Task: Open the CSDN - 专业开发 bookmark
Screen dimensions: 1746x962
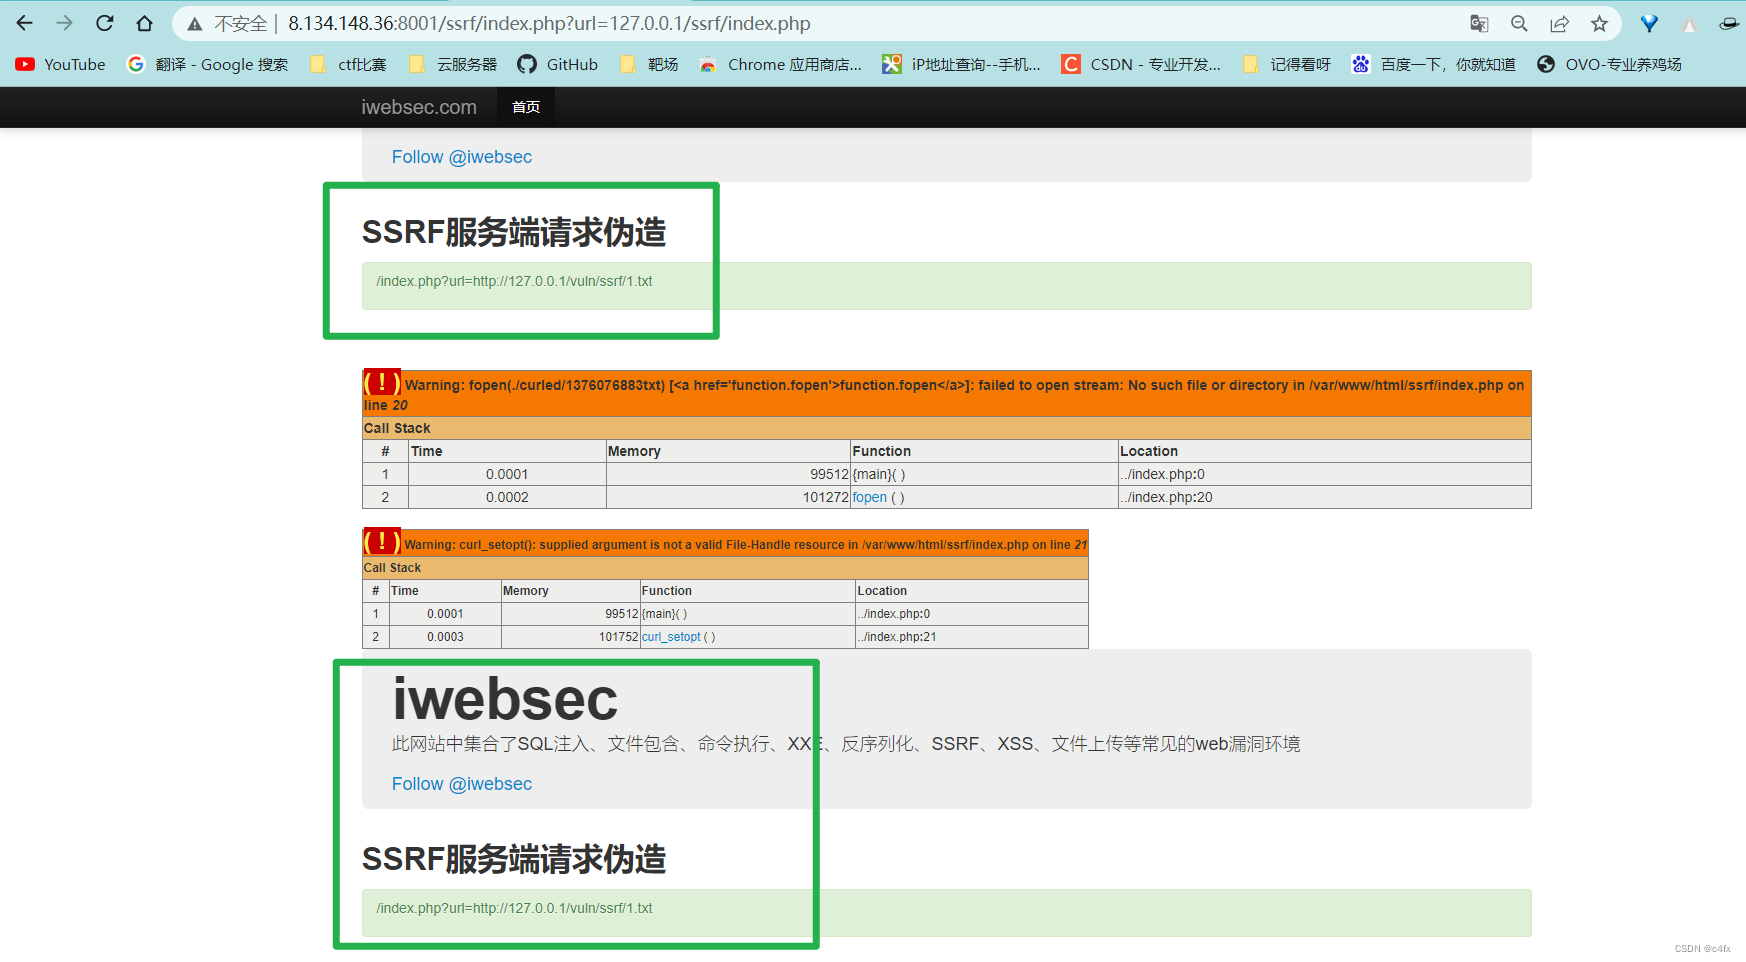Action: (1141, 65)
